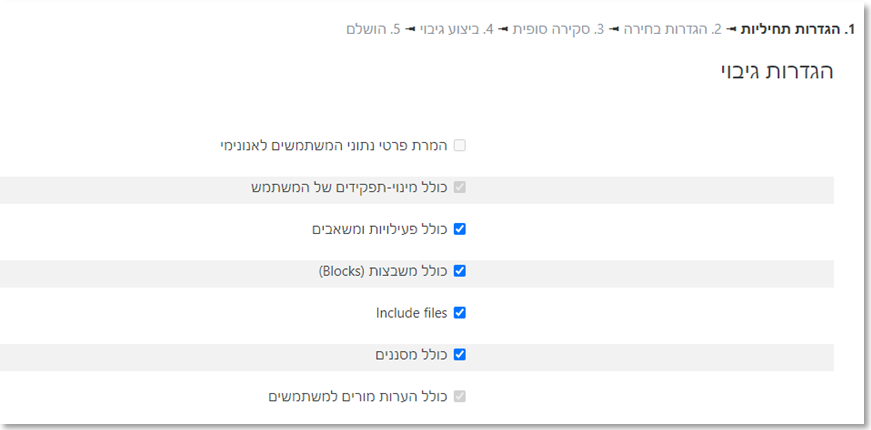Image resolution: width=871 pixels, height=430 pixels.
Task: Click the 'הגדרות גיבוי' page heading
Action: pyautogui.click(x=777, y=72)
